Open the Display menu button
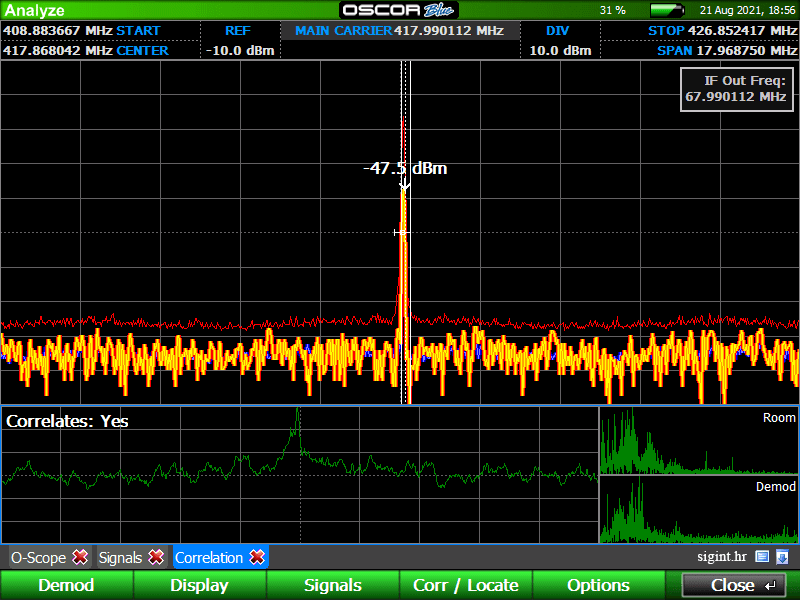Image resolution: width=800 pixels, height=600 pixels. [x=199, y=585]
